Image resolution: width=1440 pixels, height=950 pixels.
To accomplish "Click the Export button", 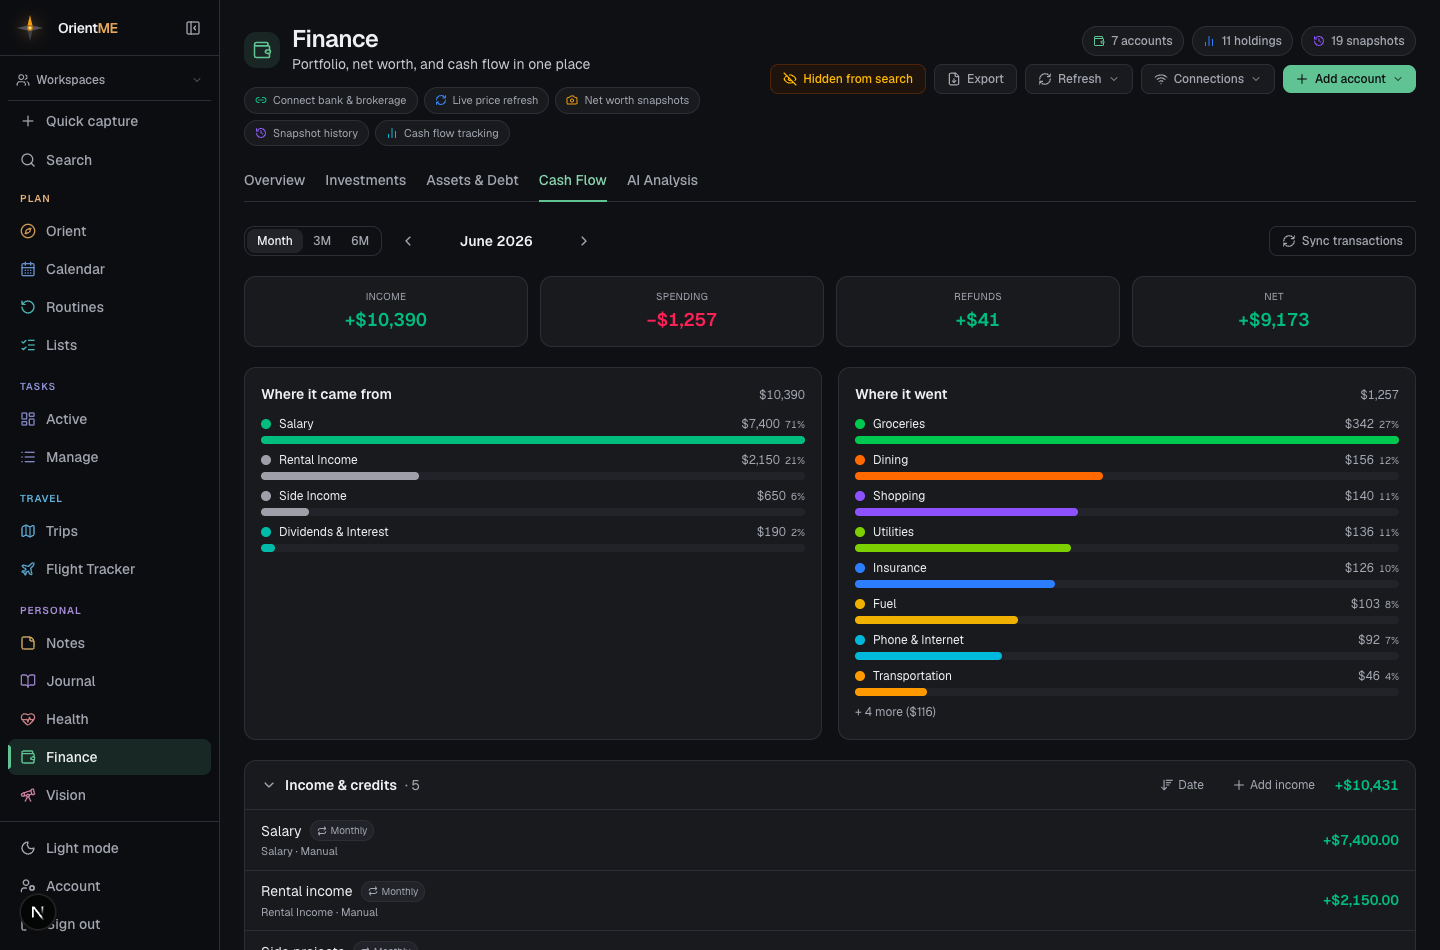I will (975, 79).
